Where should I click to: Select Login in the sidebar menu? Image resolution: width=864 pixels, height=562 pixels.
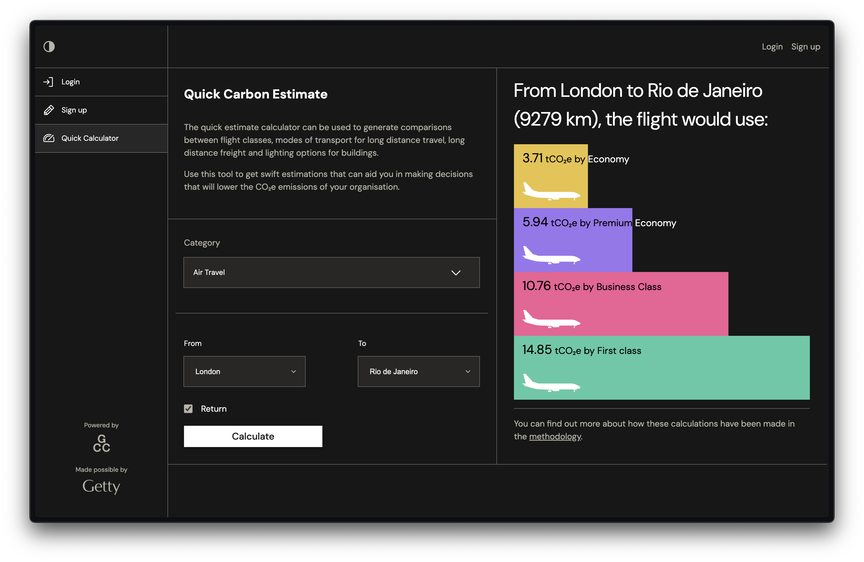coord(101,82)
